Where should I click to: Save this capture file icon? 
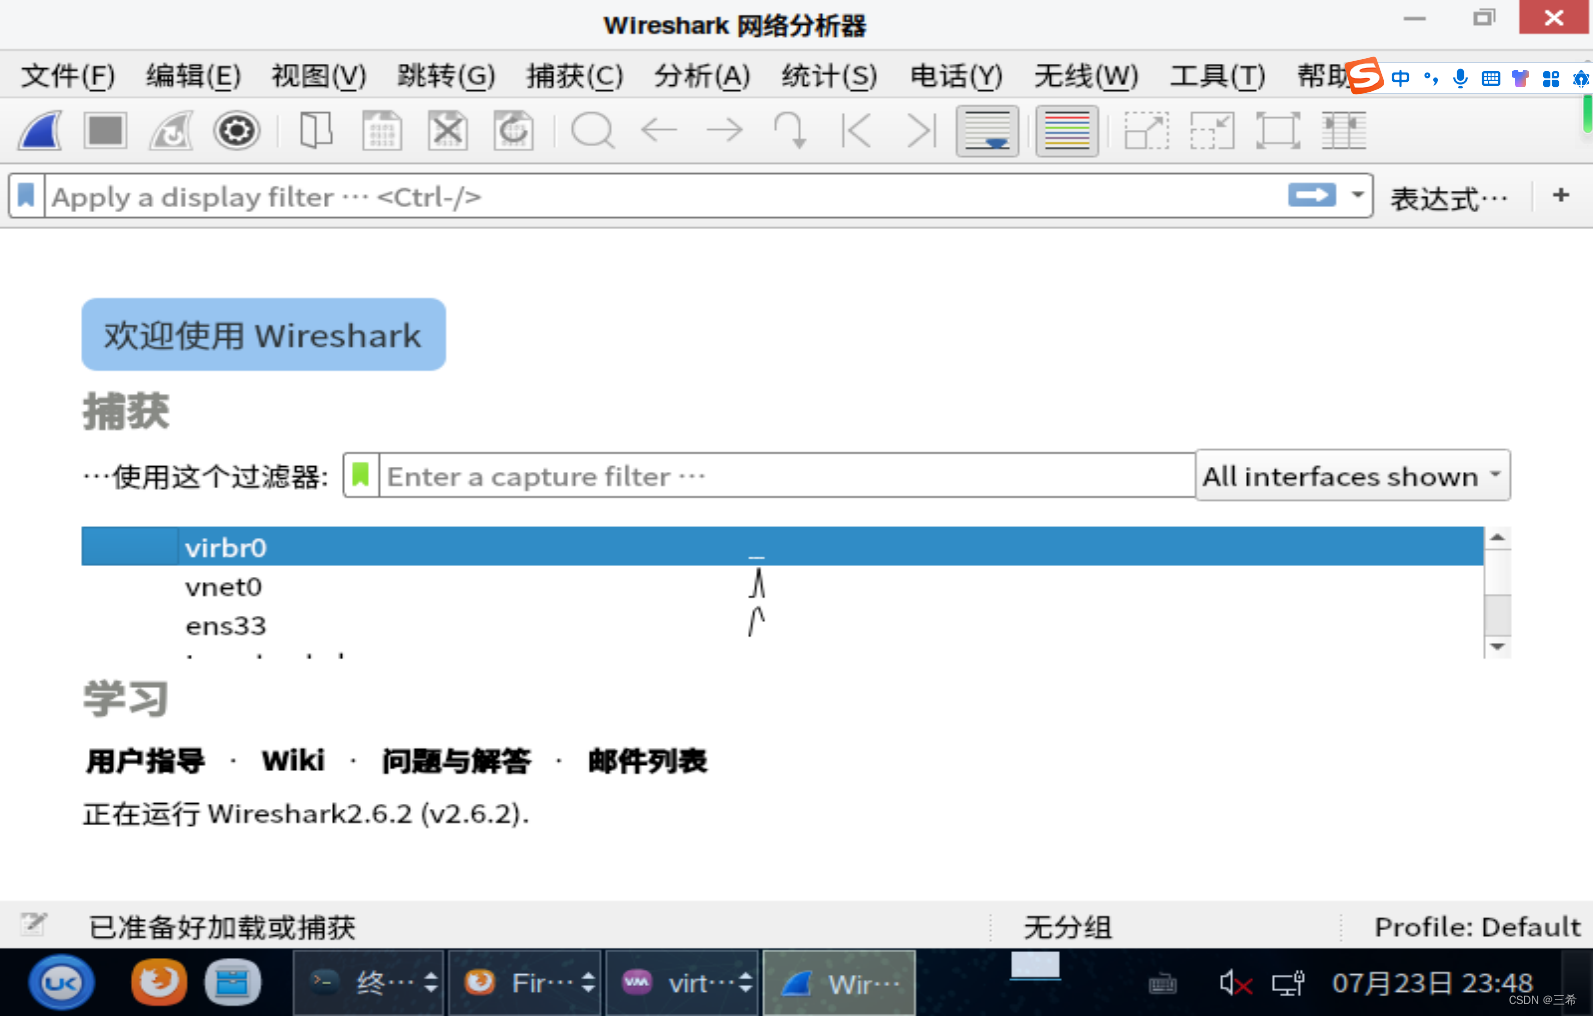[x=382, y=131]
